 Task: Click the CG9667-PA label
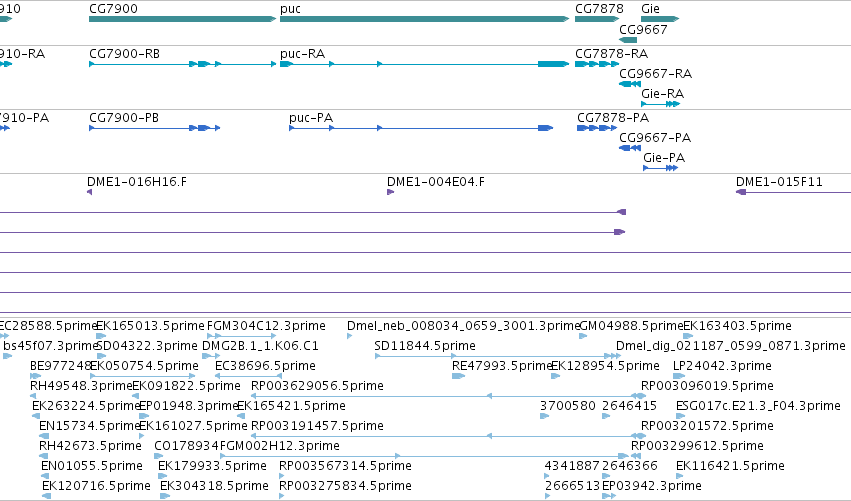pos(655,138)
